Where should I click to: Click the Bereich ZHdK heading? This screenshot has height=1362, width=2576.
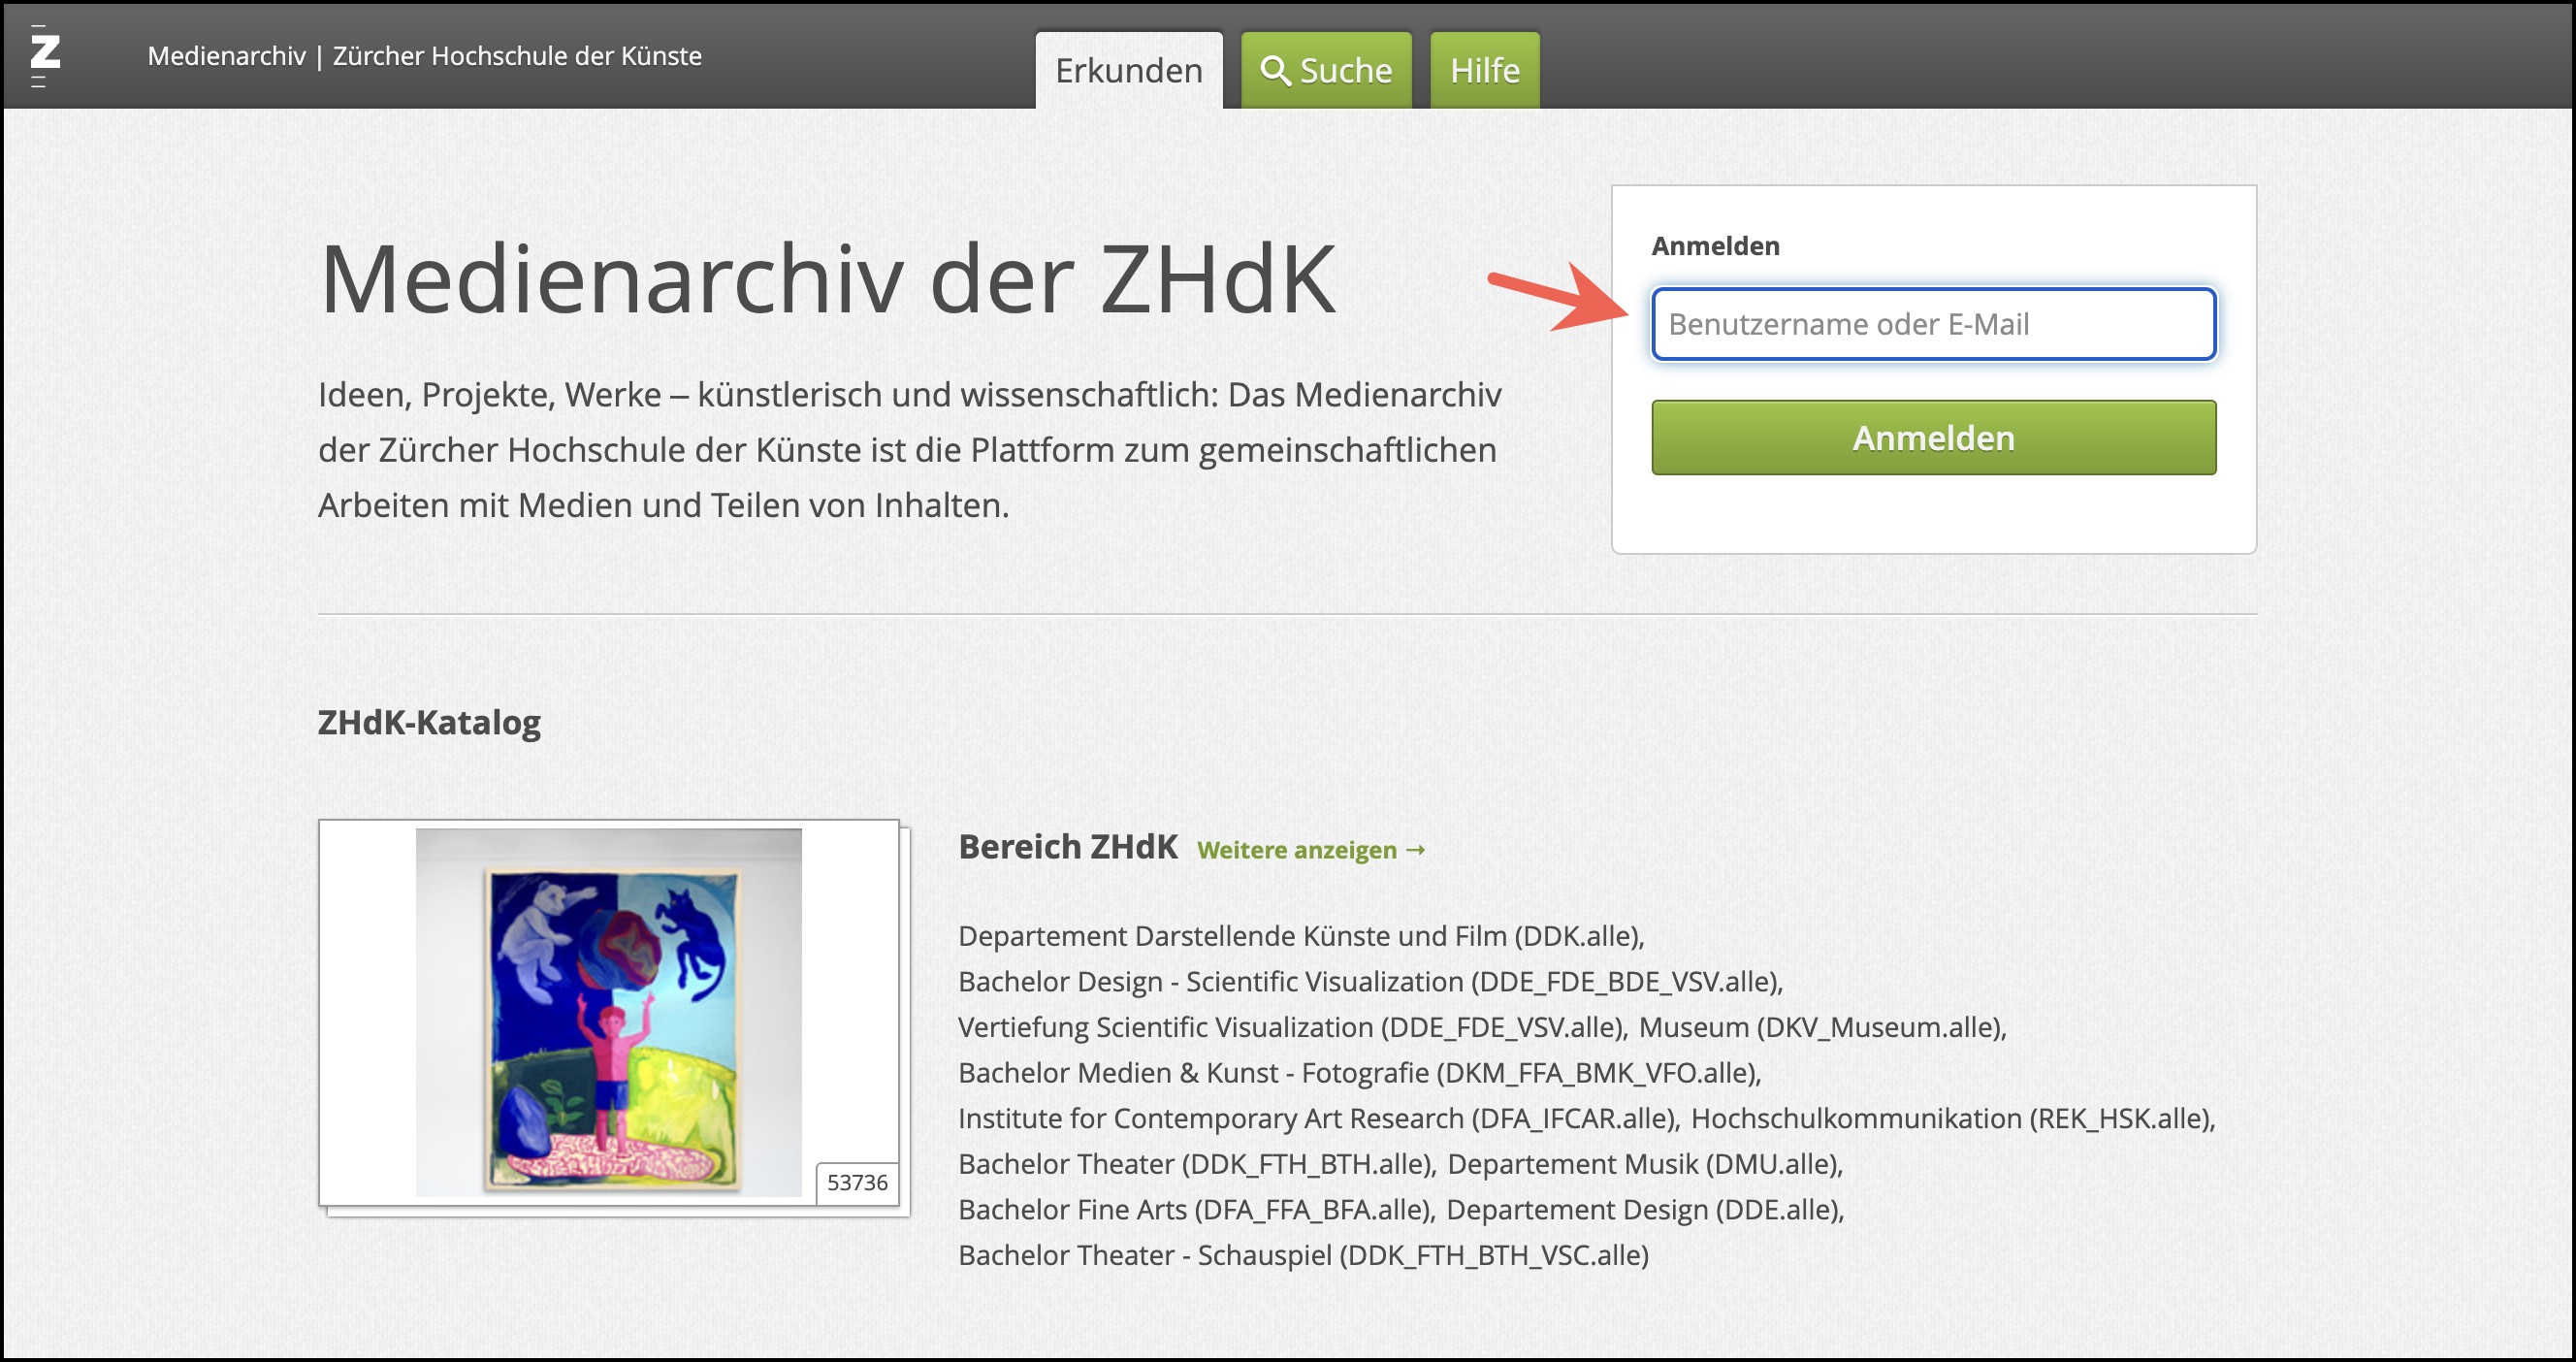coord(1067,847)
